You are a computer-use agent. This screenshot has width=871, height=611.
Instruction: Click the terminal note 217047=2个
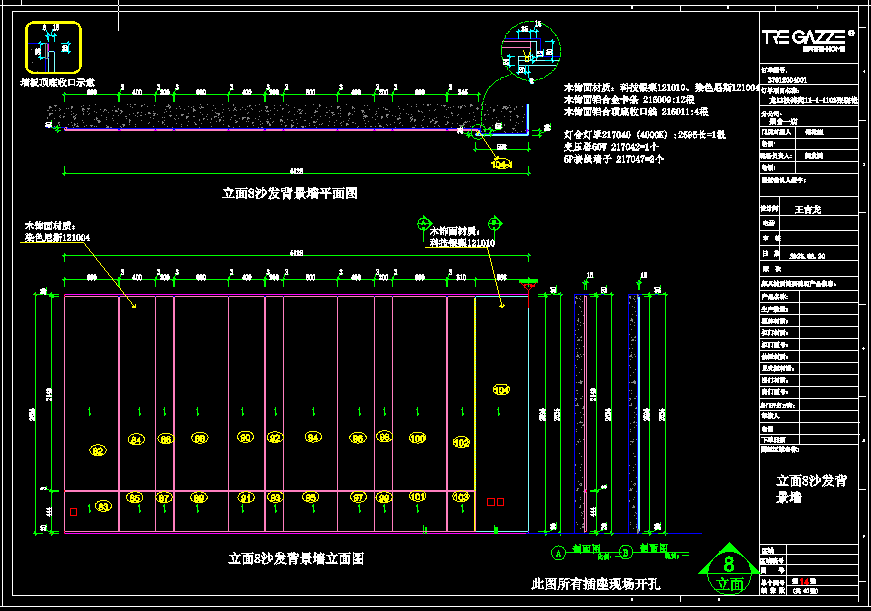coord(614,159)
